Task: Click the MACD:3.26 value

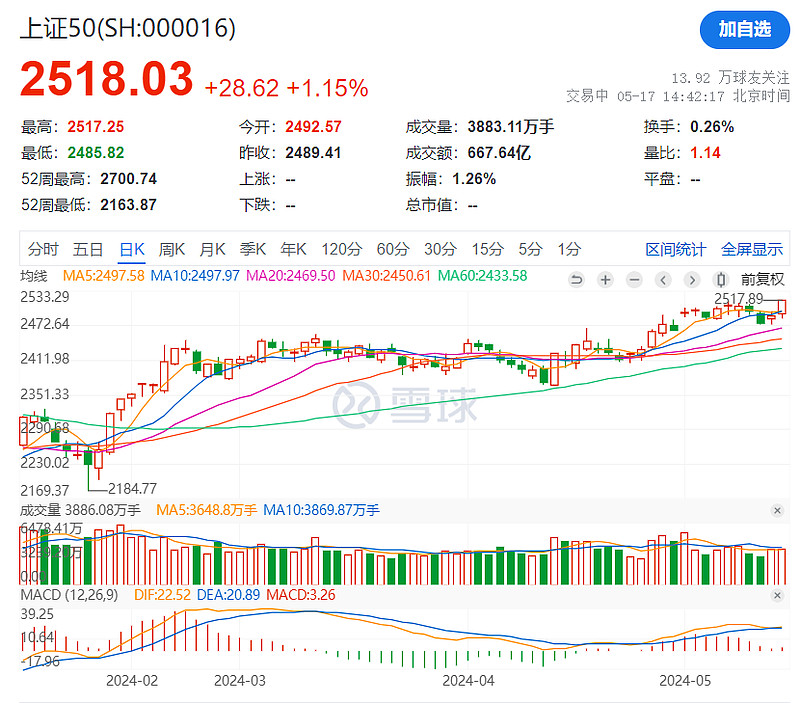Action: point(301,595)
